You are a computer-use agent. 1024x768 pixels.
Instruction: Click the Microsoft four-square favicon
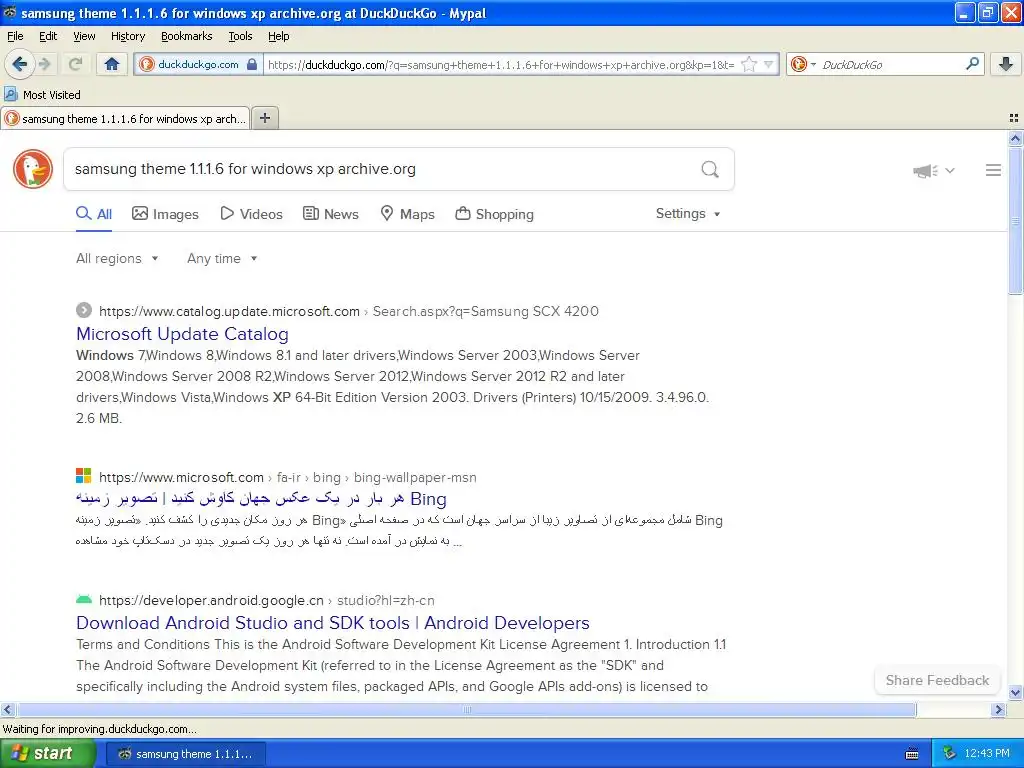click(84, 475)
